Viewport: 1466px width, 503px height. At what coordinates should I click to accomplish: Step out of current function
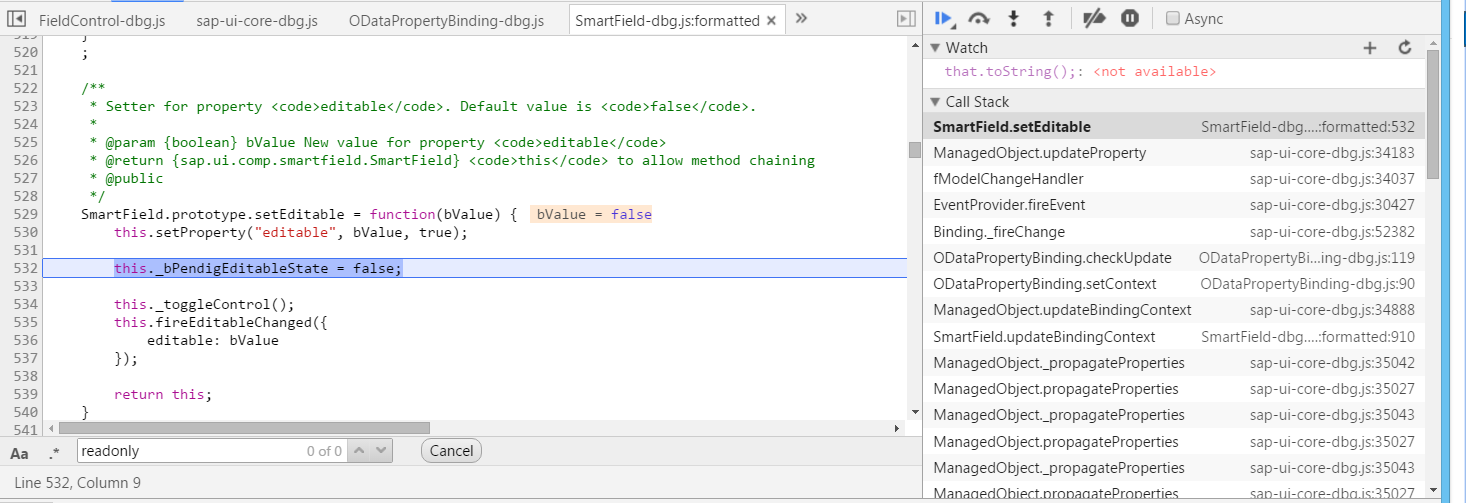(1048, 18)
